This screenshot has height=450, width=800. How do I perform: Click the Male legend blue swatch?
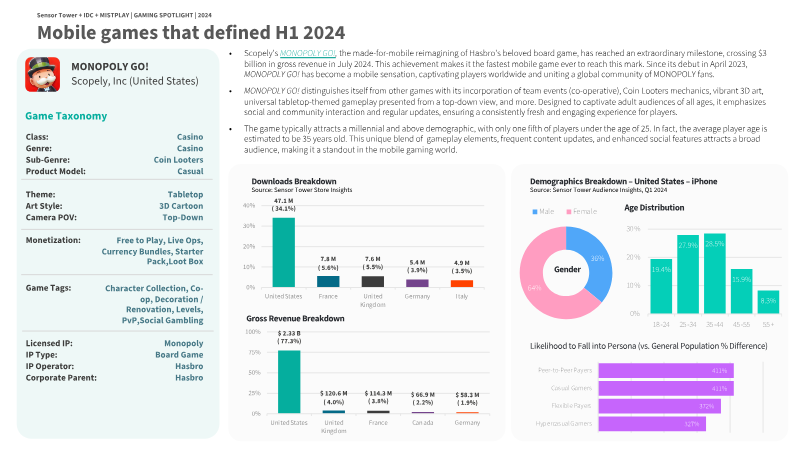click(535, 211)
